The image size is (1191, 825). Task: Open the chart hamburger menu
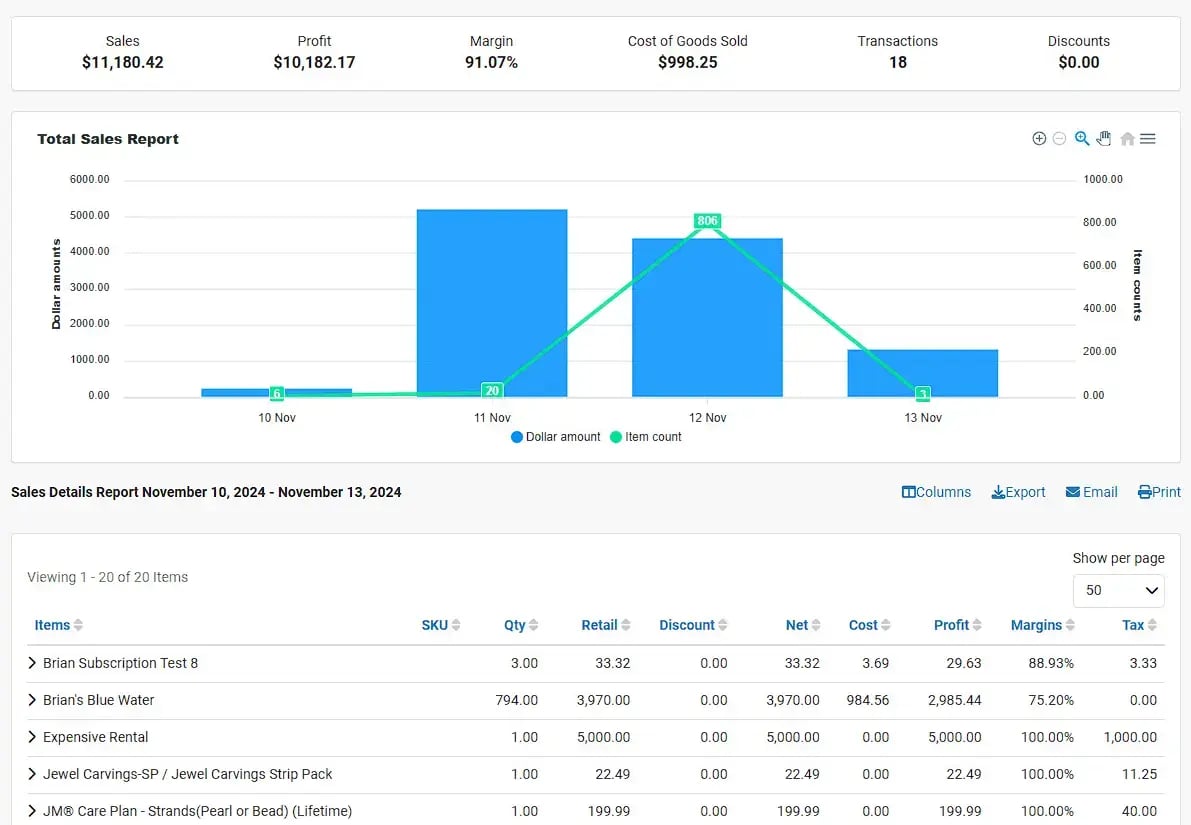pyautogui.click(x=1148, y=138)
